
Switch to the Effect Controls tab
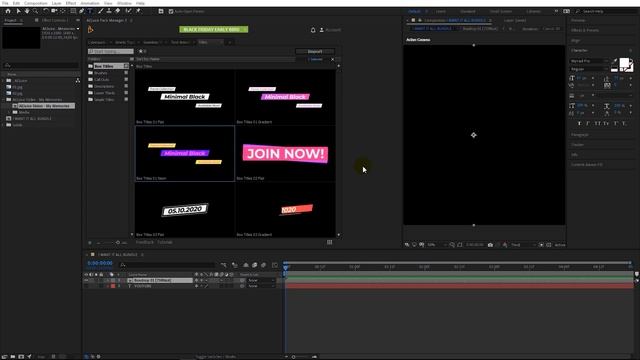pos(55,20)
